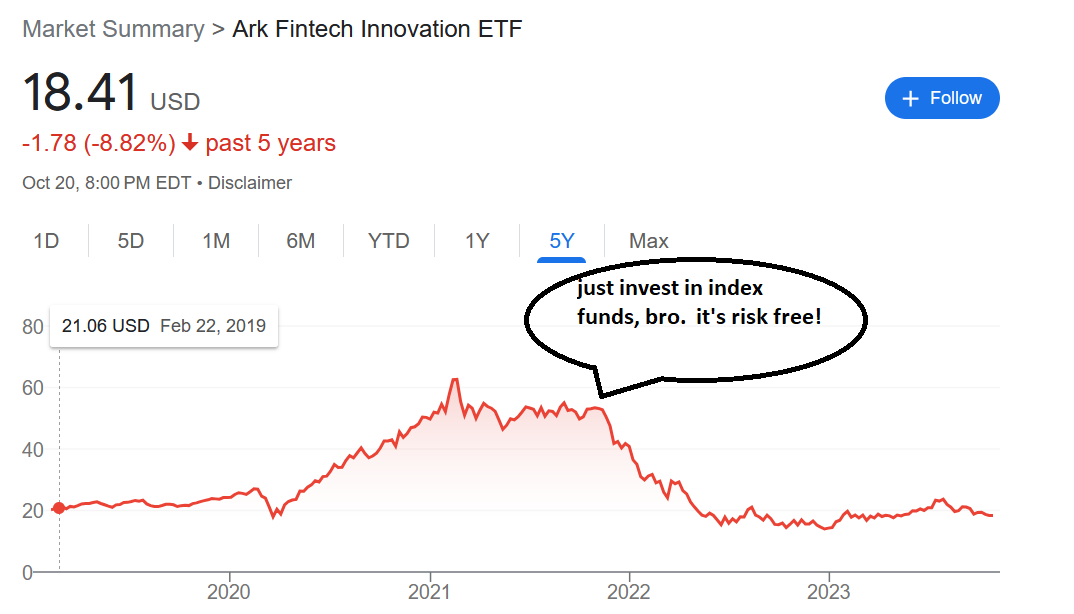Follow the Ark Fintech Innovation ETF

[942, 98]
